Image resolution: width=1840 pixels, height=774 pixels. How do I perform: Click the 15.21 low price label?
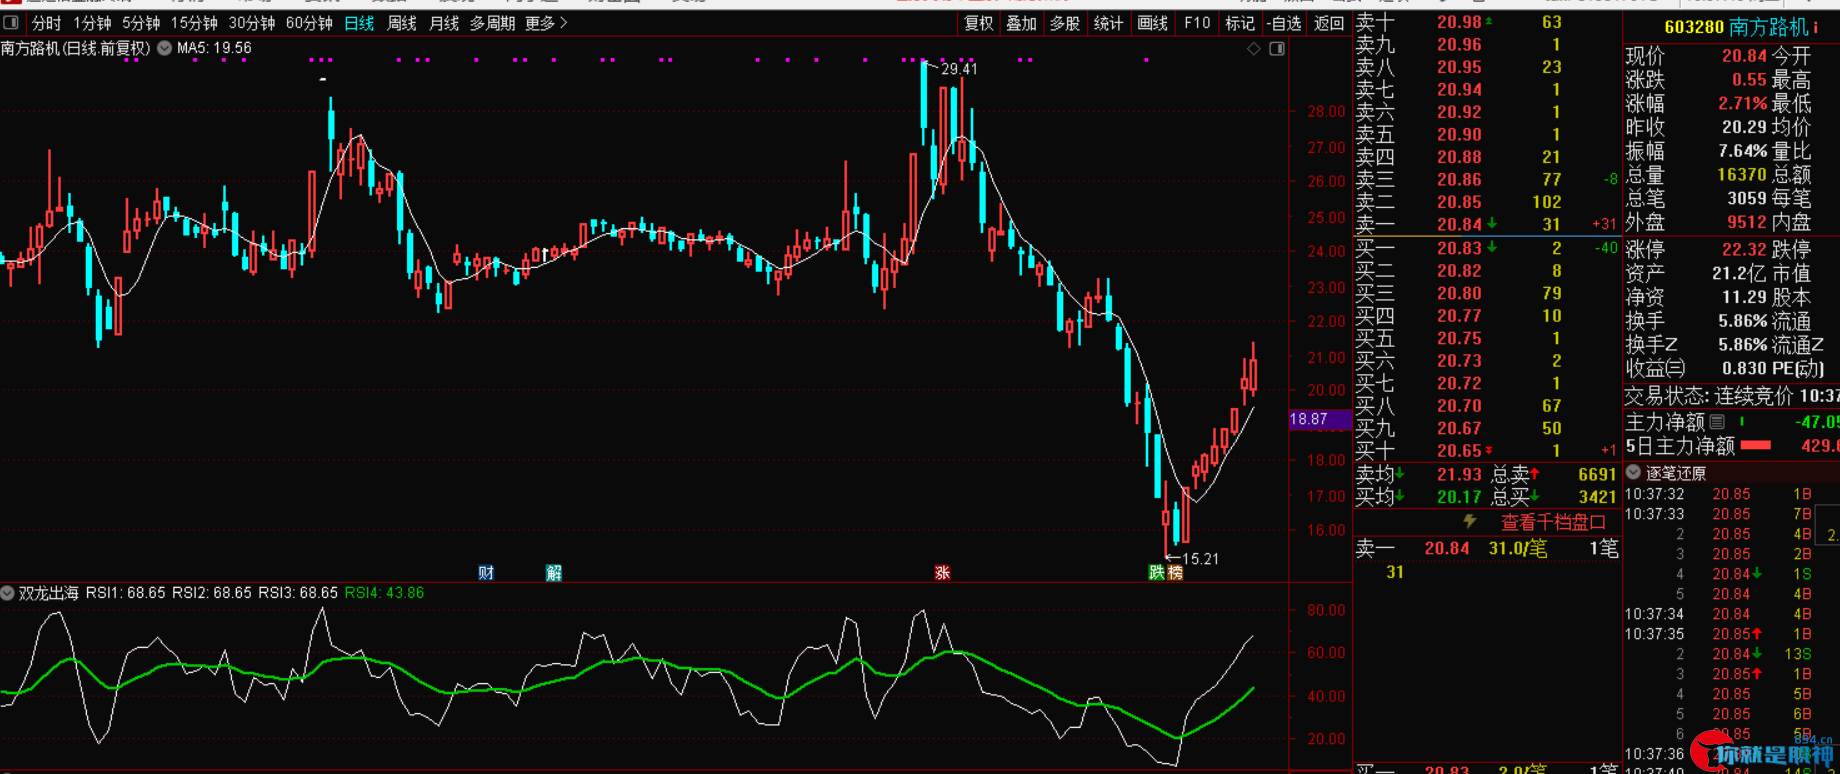click(x=1201, y=559)
